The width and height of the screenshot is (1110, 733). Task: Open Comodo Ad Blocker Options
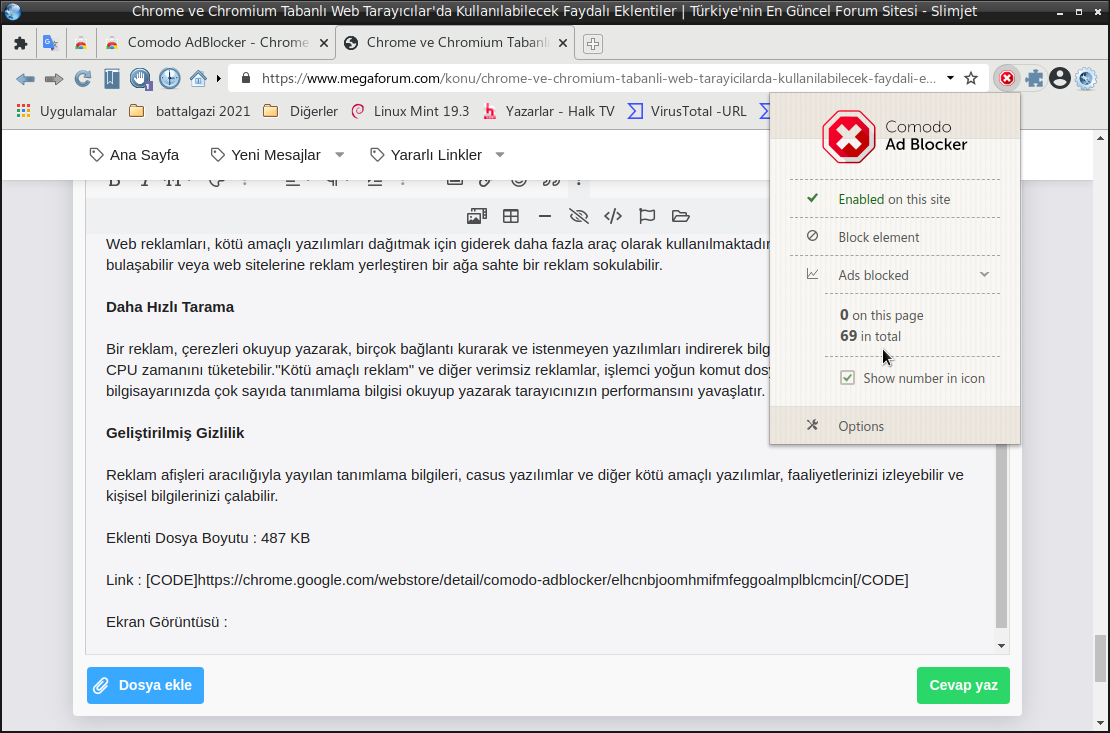pyautogui.click(x=895, y=426)
